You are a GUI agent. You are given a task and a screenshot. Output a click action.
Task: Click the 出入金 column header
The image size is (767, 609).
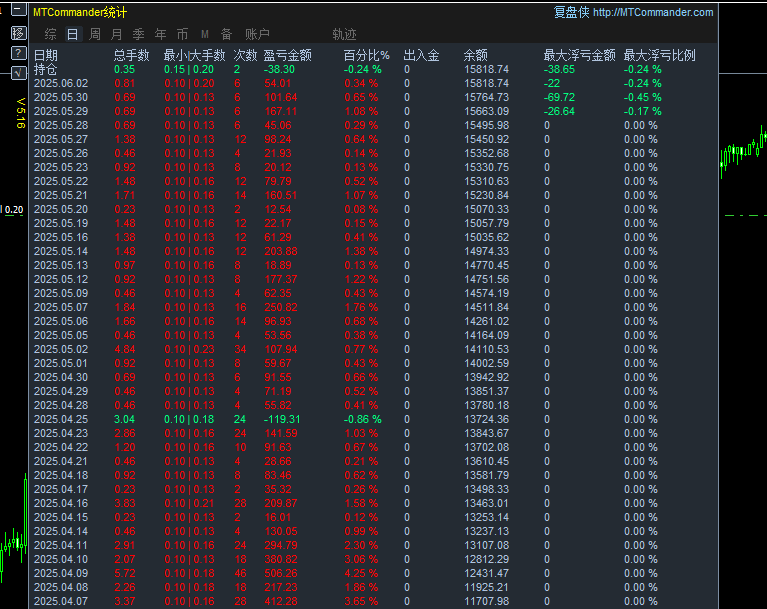421,55
